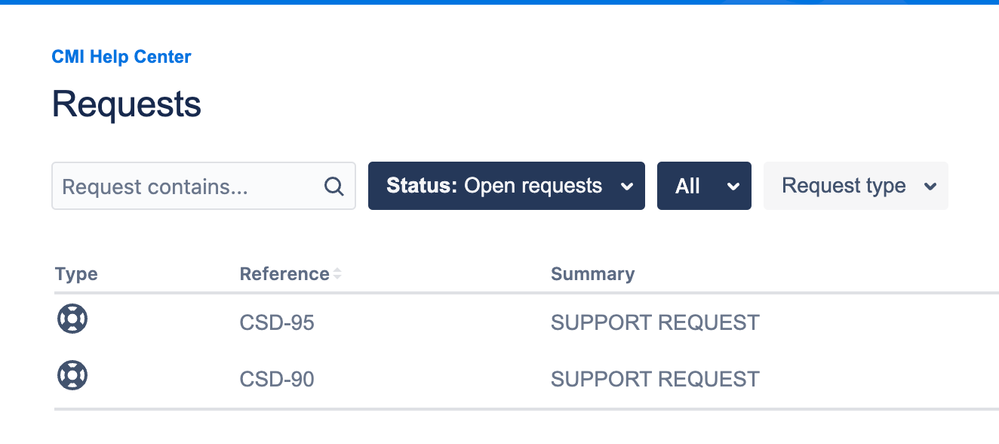Sort by the Reference column header
The height and width of the screenshot is (444, 999).
pyautogui.click(x=284, y=274)
